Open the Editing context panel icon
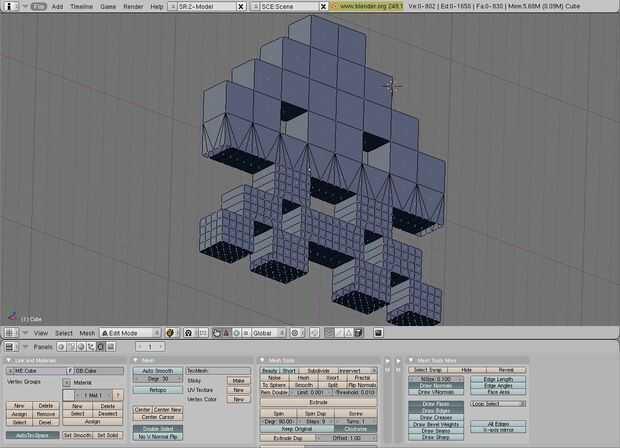Screen dimensions: 620x448 click(101, 347)
